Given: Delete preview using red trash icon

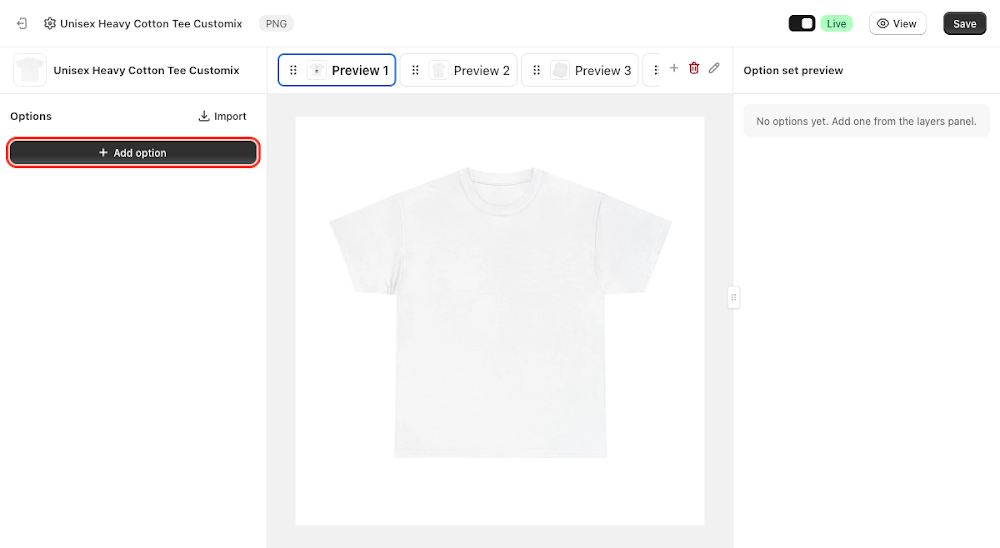Looking at the screenshot, I should coord(695,68).
